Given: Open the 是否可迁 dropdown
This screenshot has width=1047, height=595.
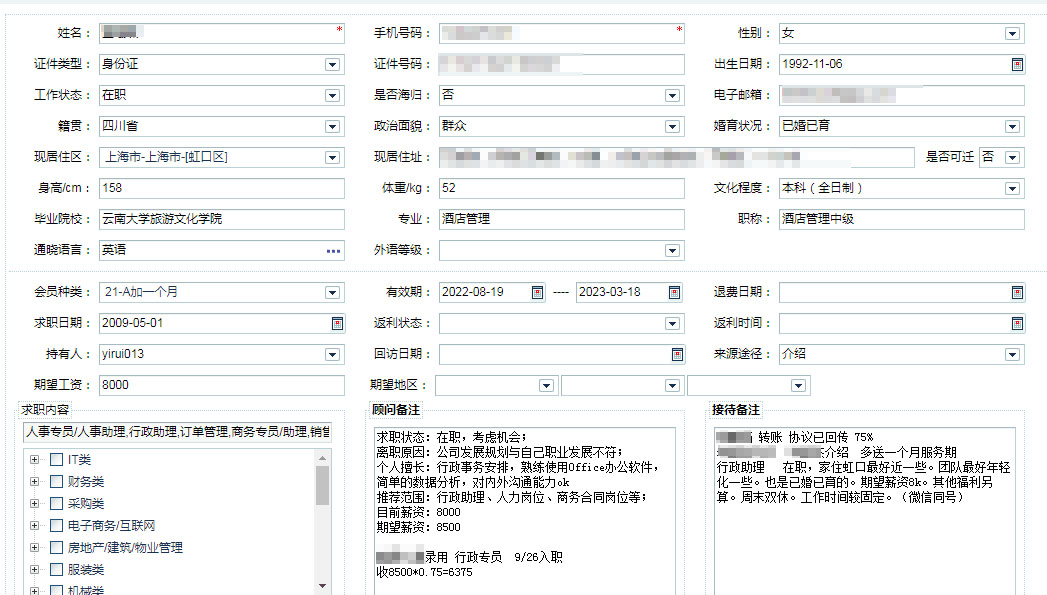Looking at the screenshot, I should coord(1012,158).
